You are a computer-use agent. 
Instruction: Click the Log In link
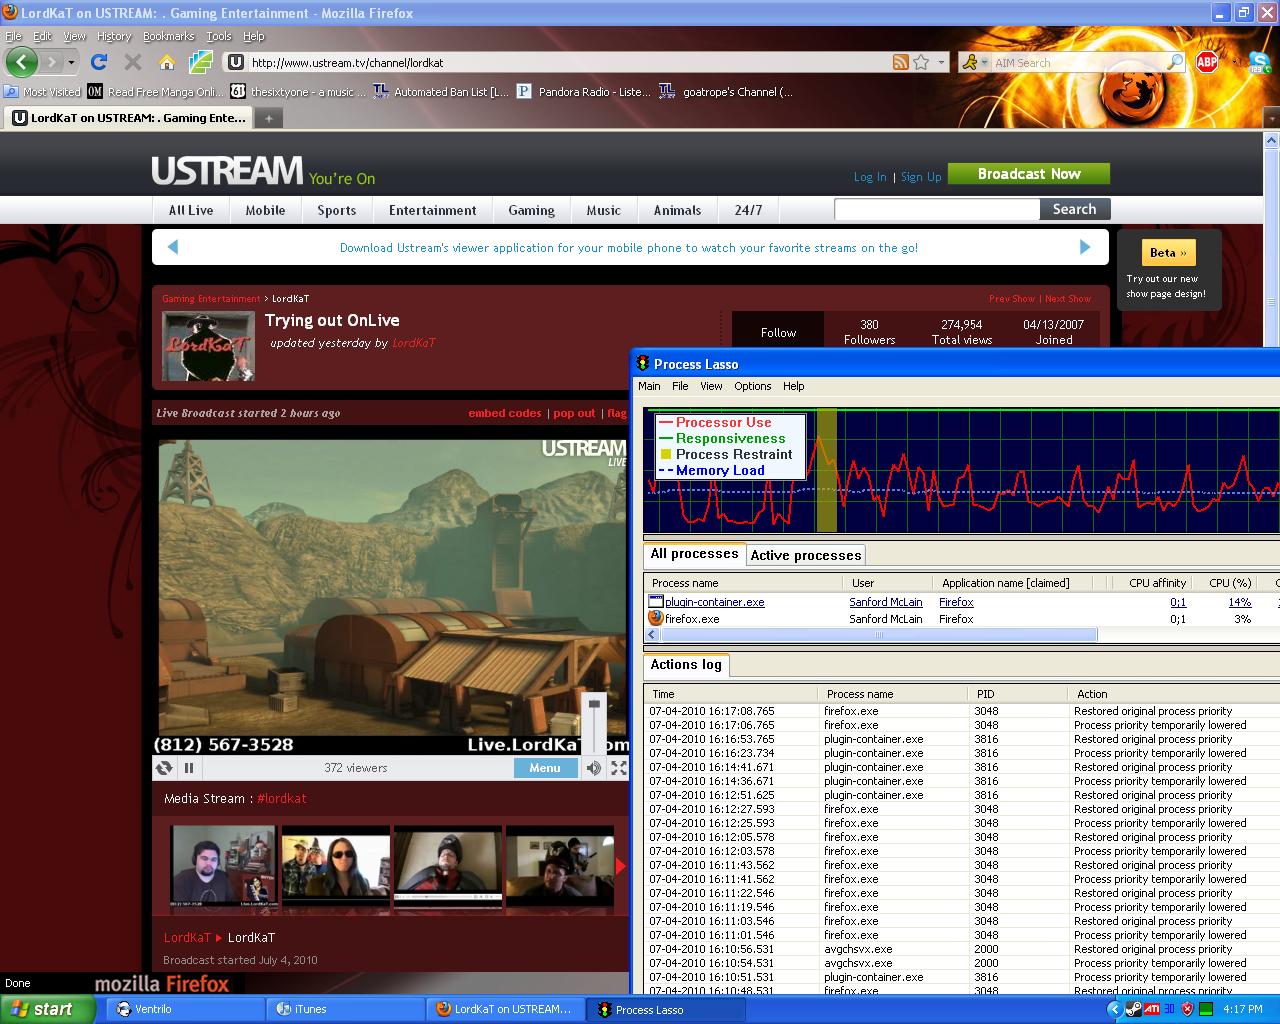click(x=870, y=177)
